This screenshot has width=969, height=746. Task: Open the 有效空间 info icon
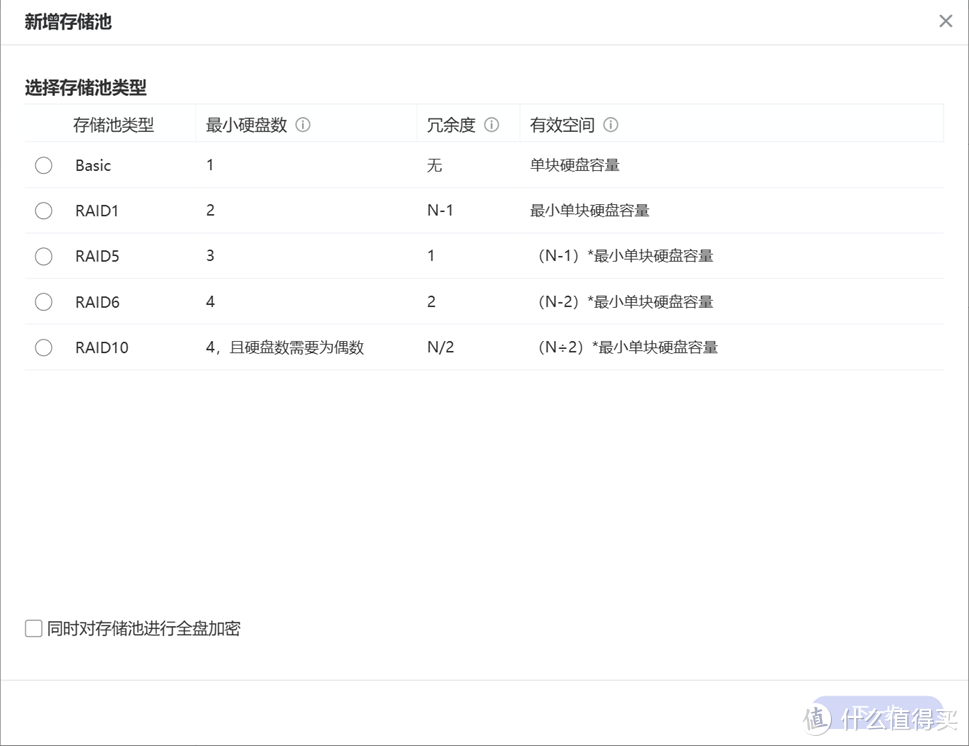coord(610,125)
